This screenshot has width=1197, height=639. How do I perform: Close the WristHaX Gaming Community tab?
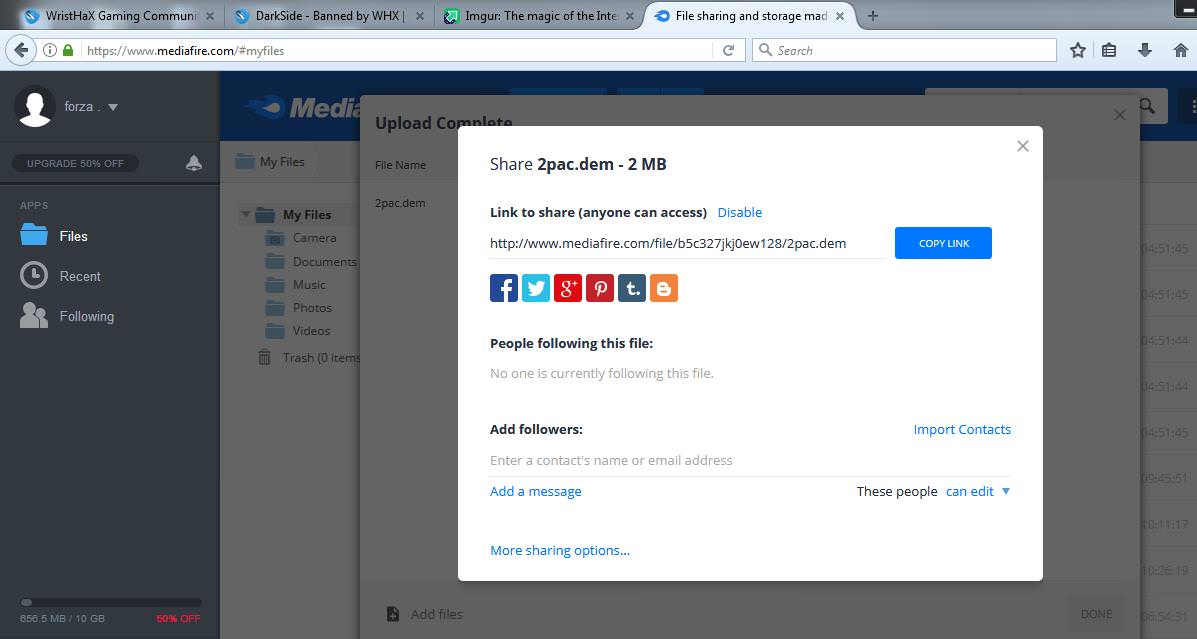(210, 16)
